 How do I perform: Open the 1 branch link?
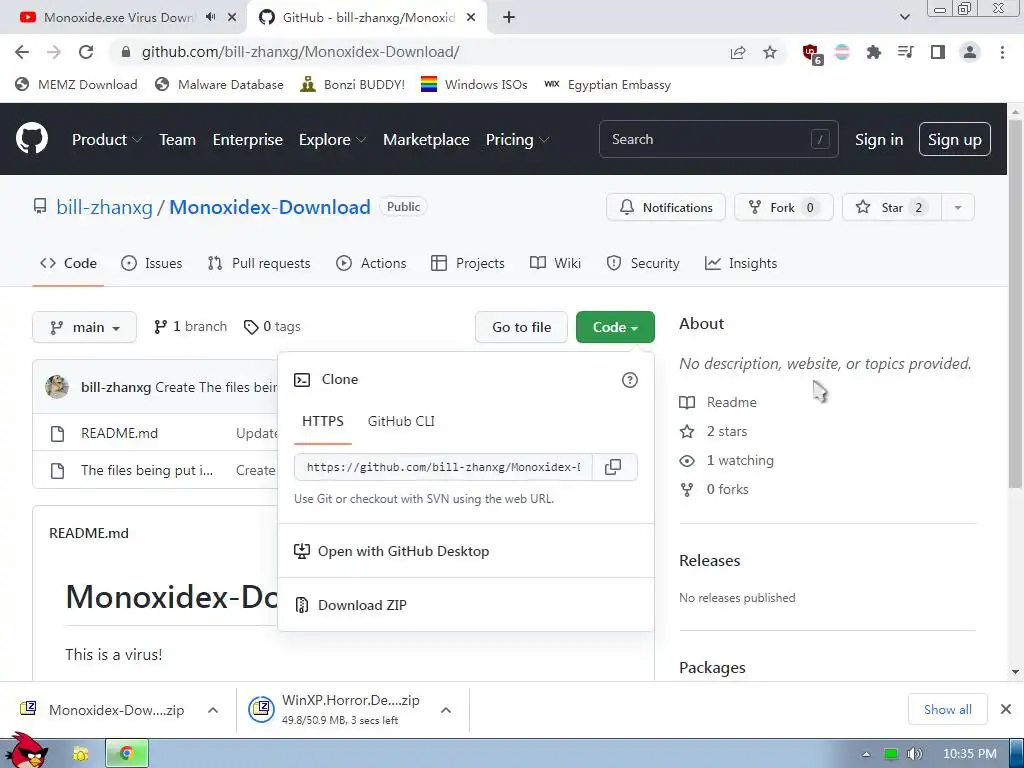click(x=190, y=327)
